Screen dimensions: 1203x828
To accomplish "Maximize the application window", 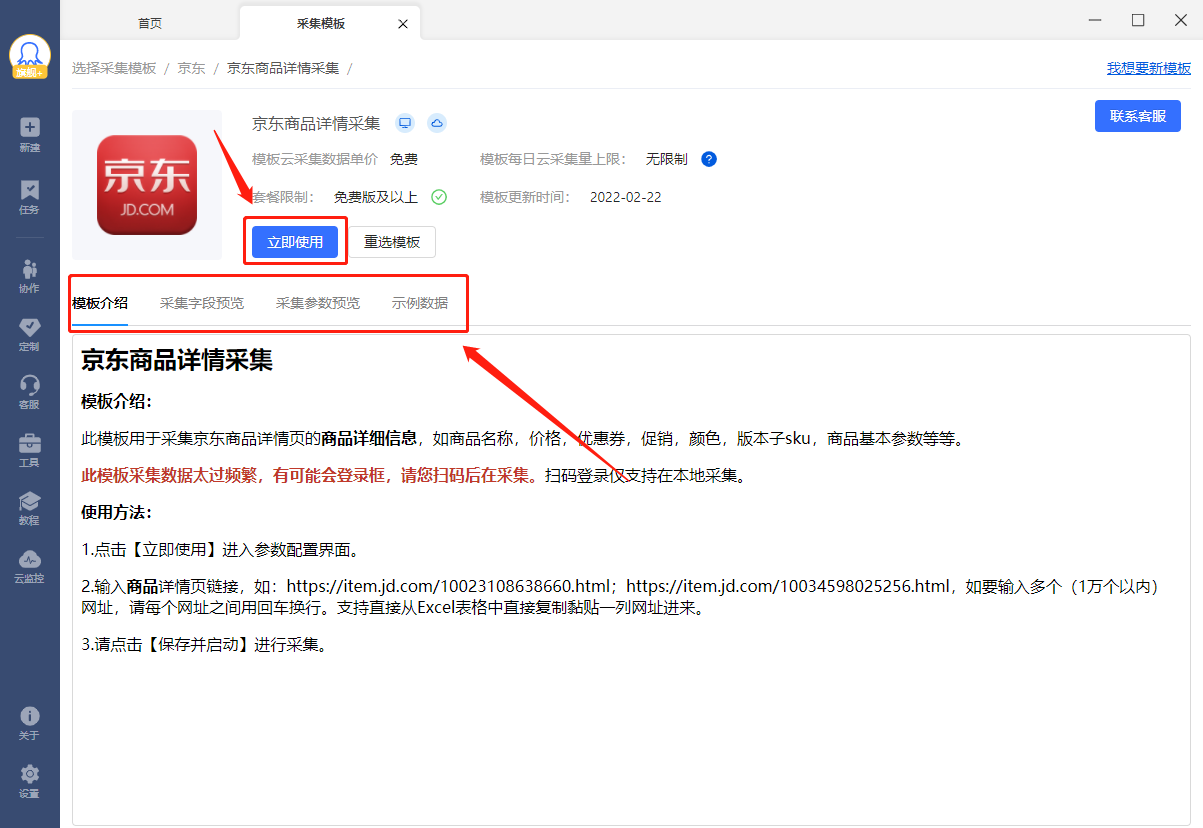I will point(1138,20).
